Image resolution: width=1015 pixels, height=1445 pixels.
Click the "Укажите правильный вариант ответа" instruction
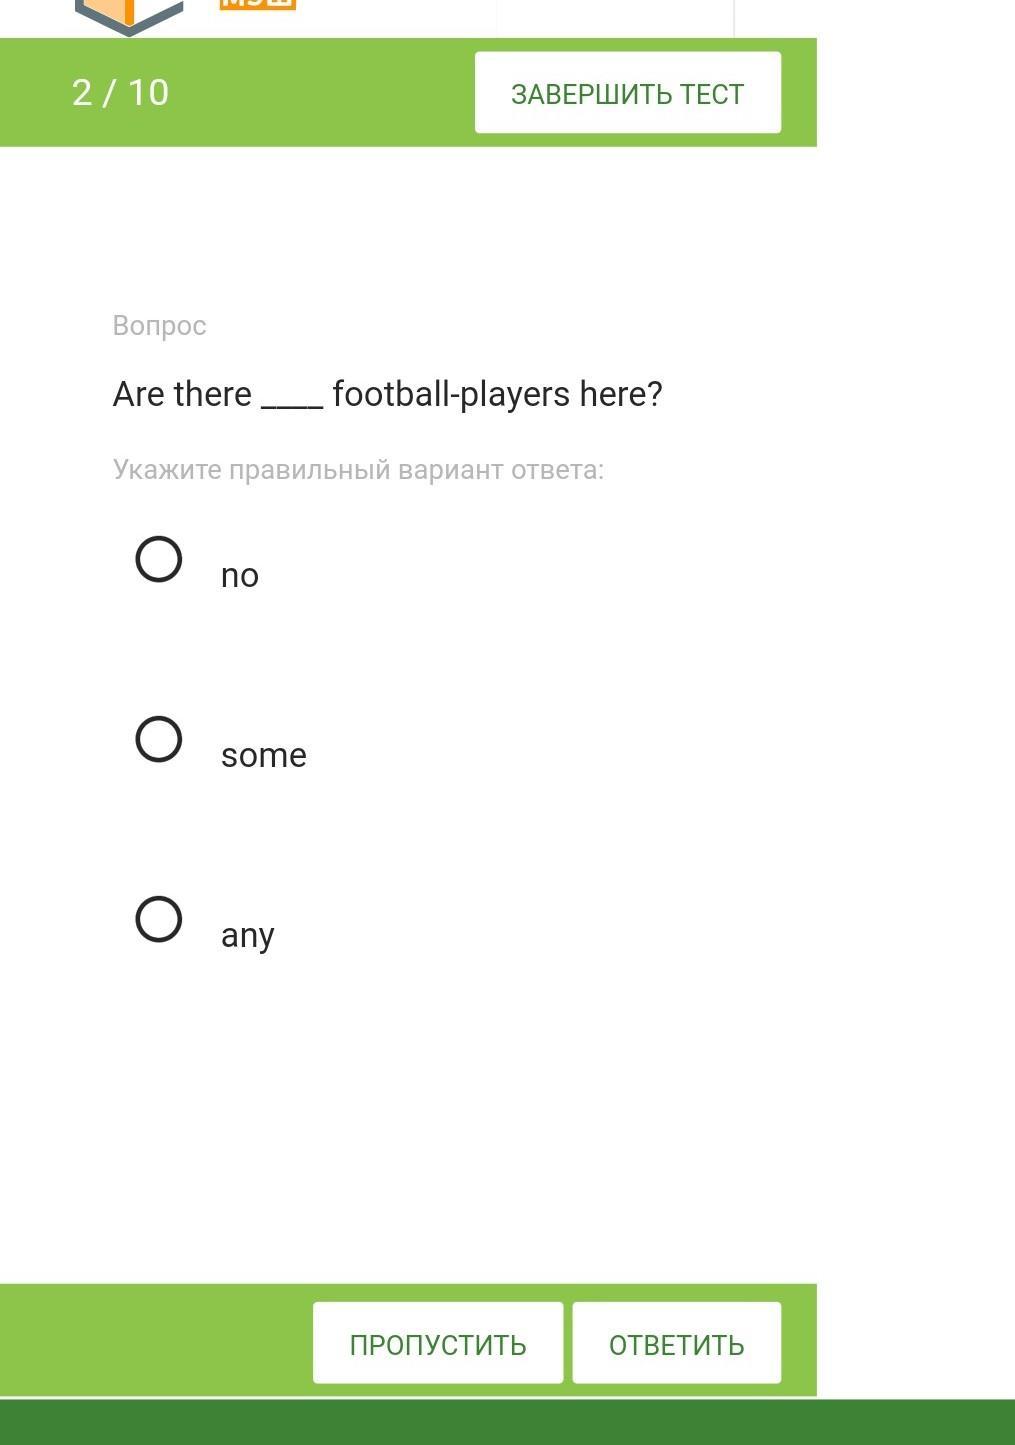pos(358,470)
